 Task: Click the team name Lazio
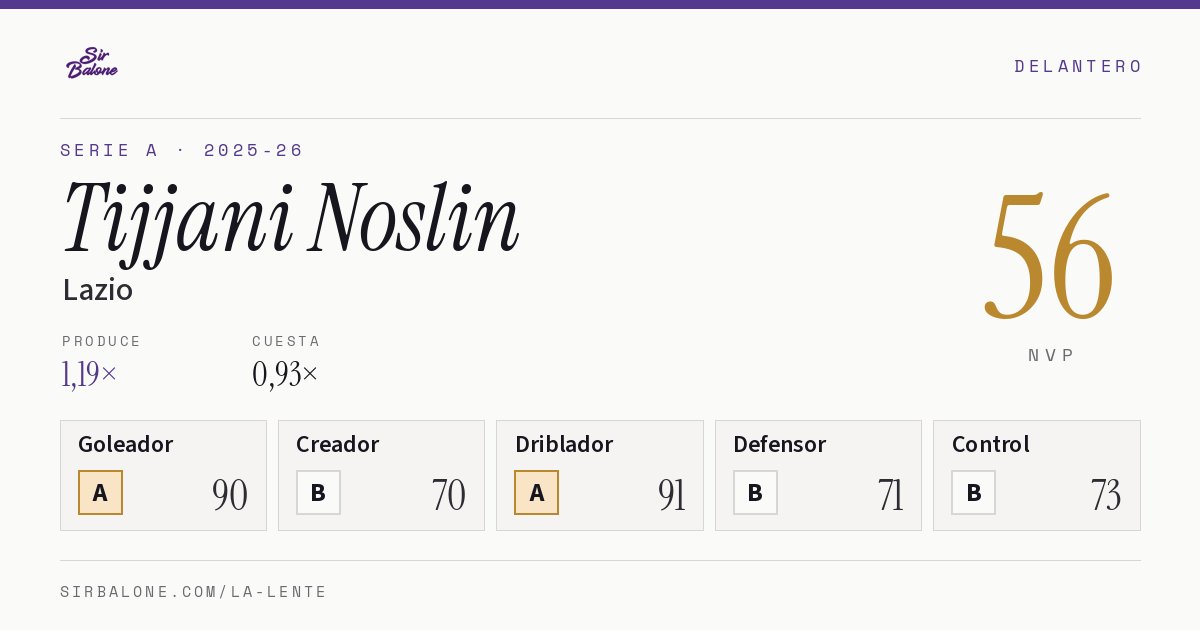pos(98,290)
